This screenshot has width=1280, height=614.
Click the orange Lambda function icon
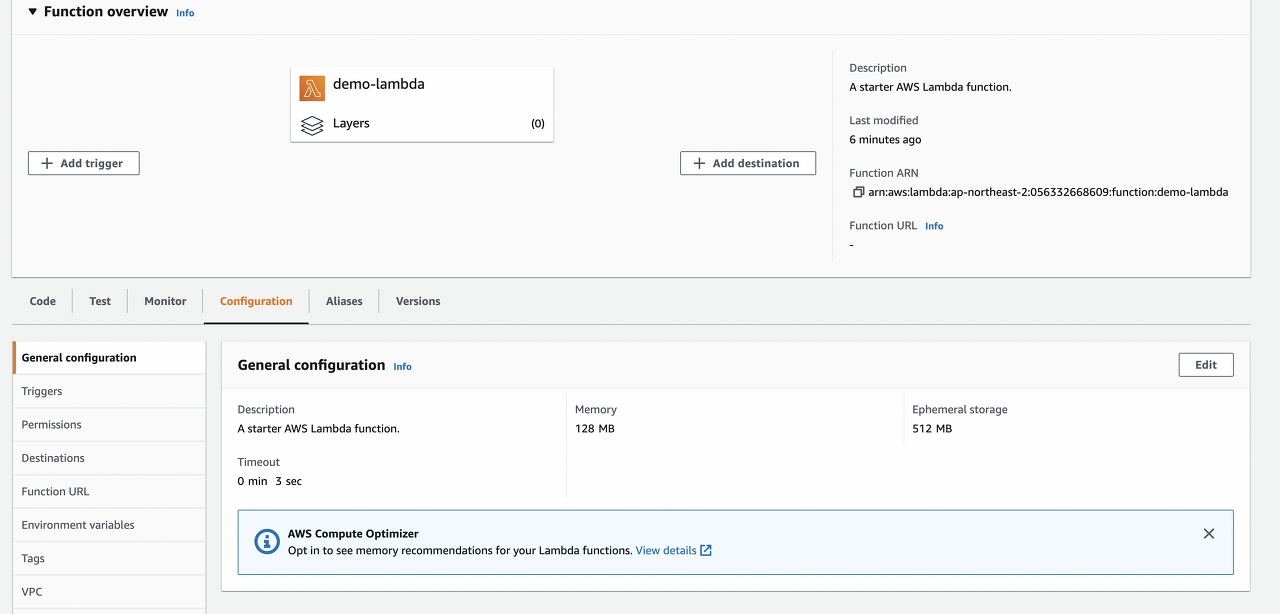[312, 88]
